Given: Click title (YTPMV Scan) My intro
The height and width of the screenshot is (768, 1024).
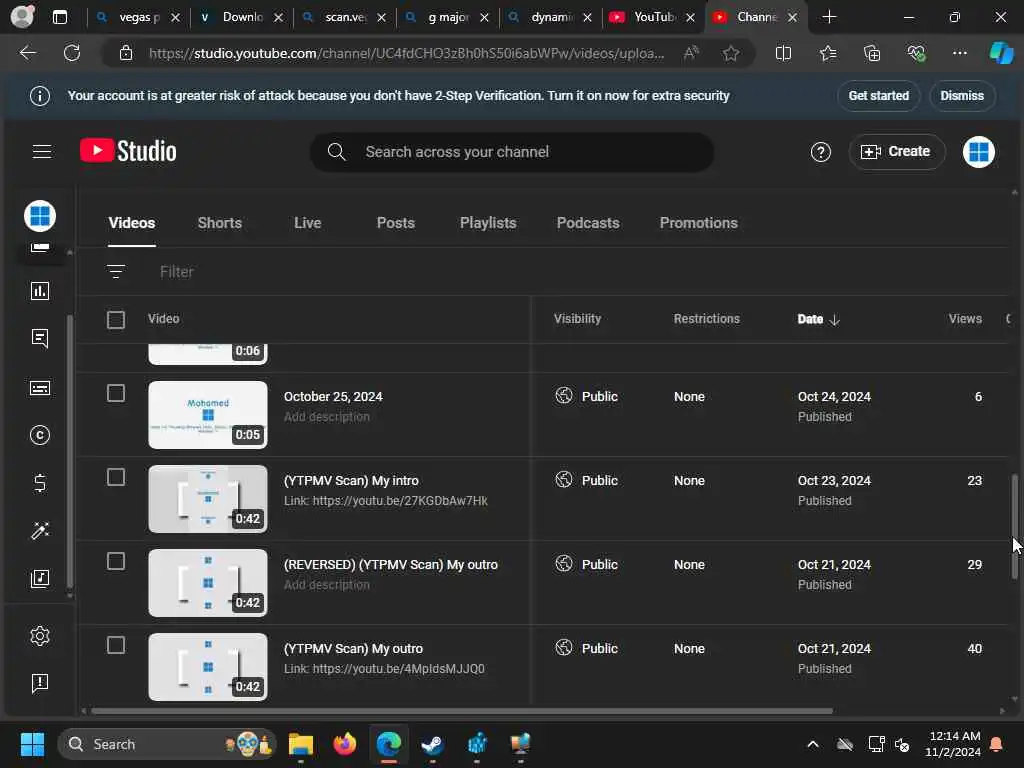Looking at the screenshot, I should 351,481.
